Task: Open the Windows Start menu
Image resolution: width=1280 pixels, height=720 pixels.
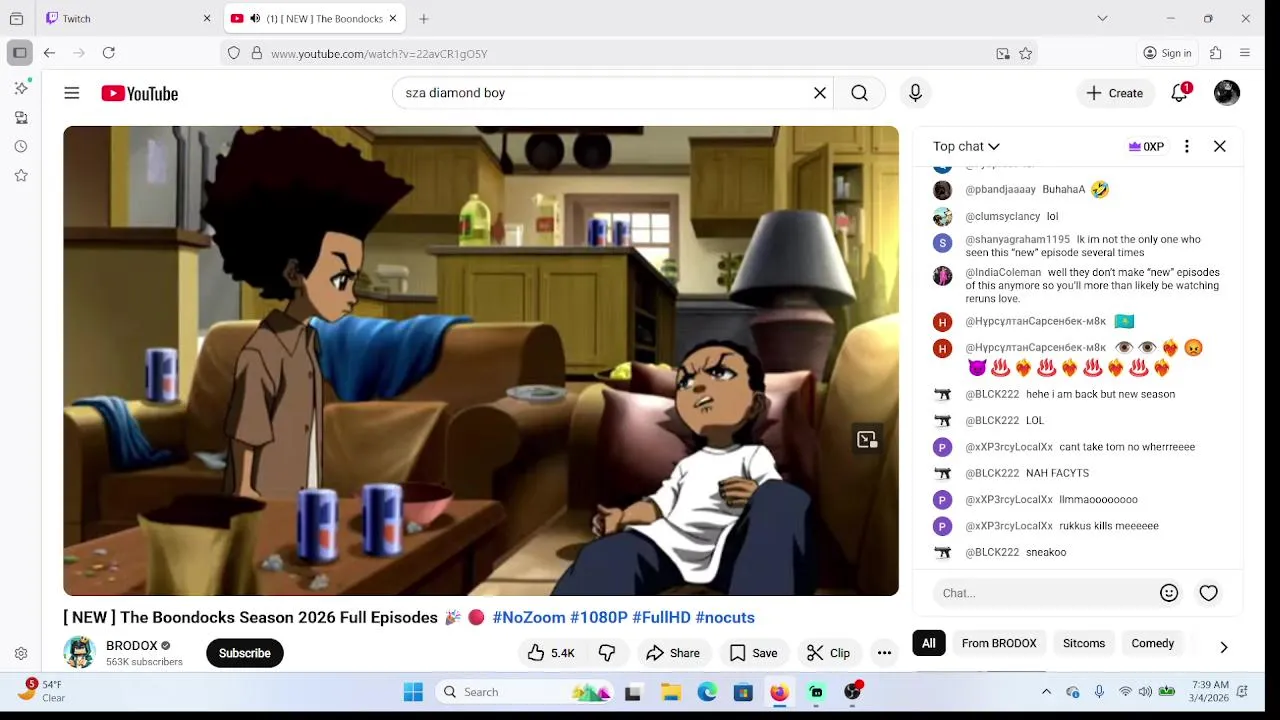Action: [x=413, y=692]
